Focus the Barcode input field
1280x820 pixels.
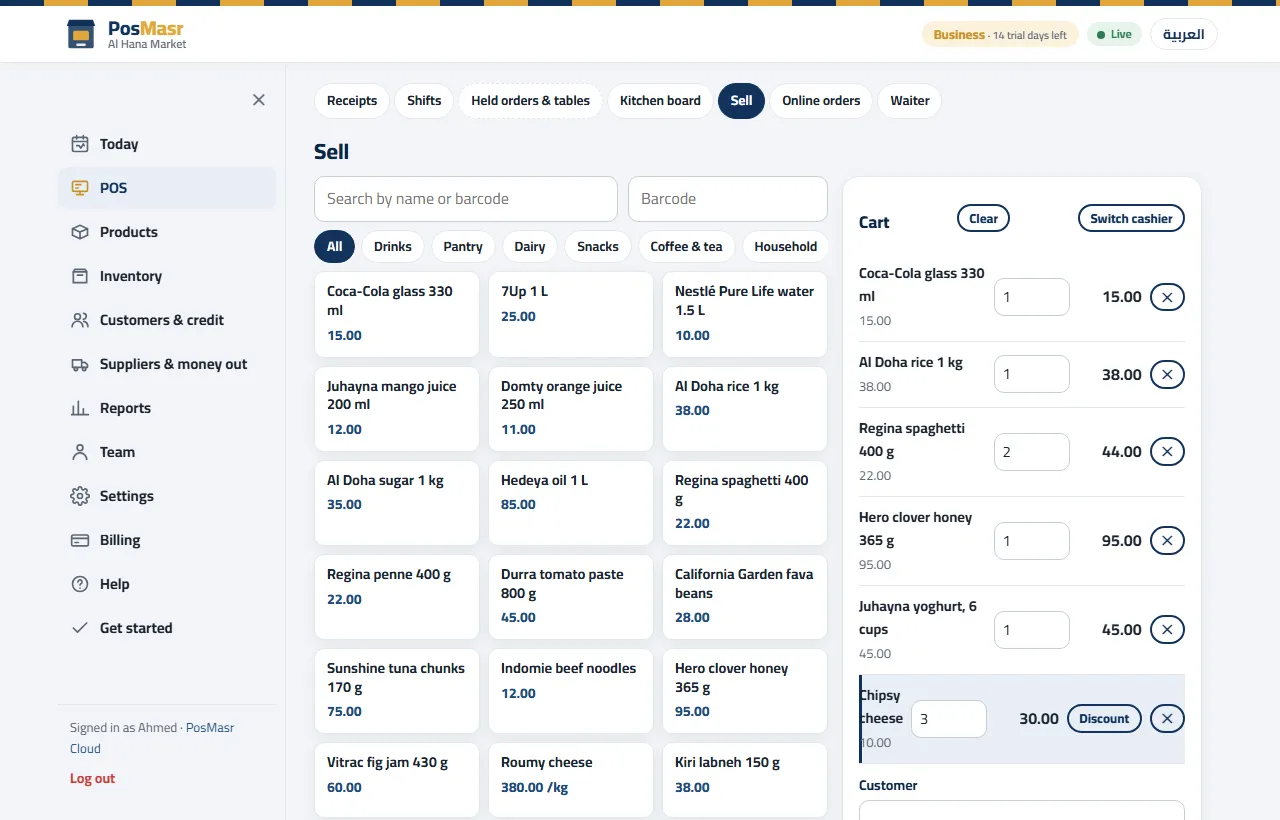tap(728, 199)
